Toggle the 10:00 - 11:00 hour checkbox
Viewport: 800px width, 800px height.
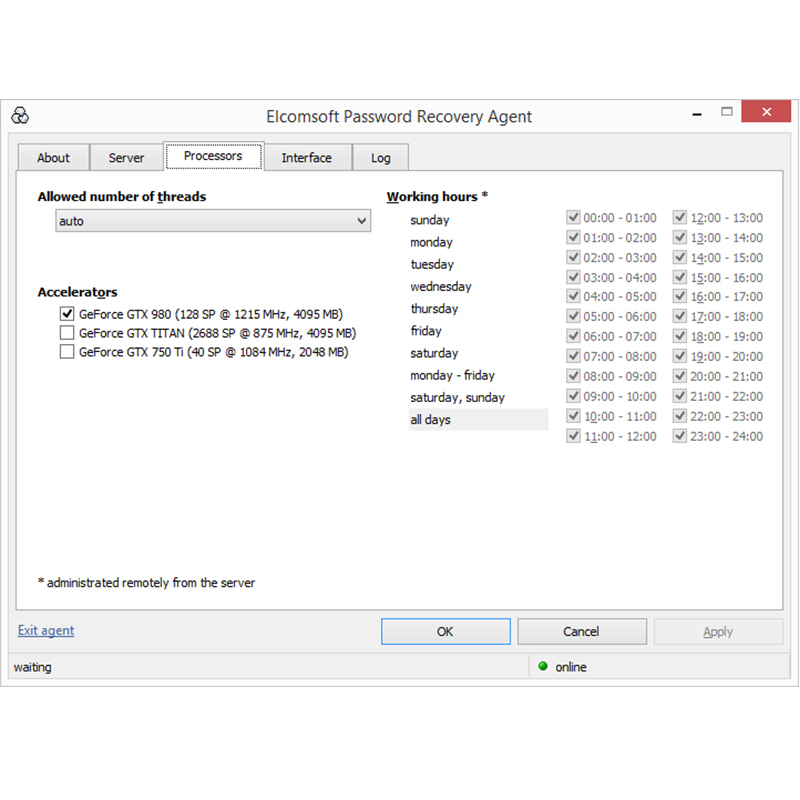[573, 416]
